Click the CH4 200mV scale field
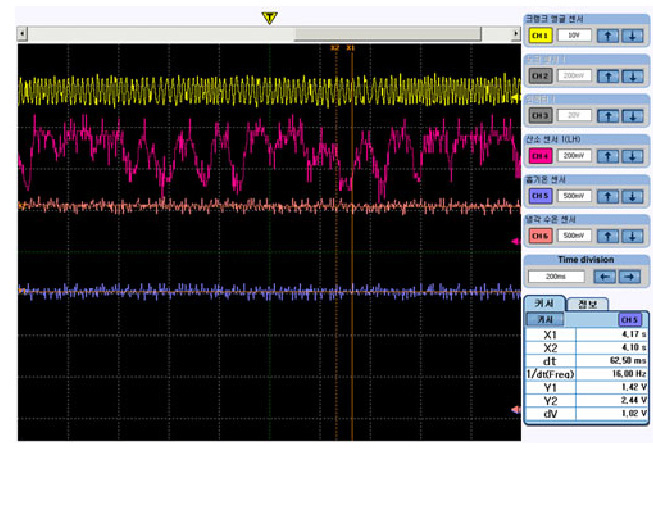This screenshot has height=512, width=653. (574, 155)
